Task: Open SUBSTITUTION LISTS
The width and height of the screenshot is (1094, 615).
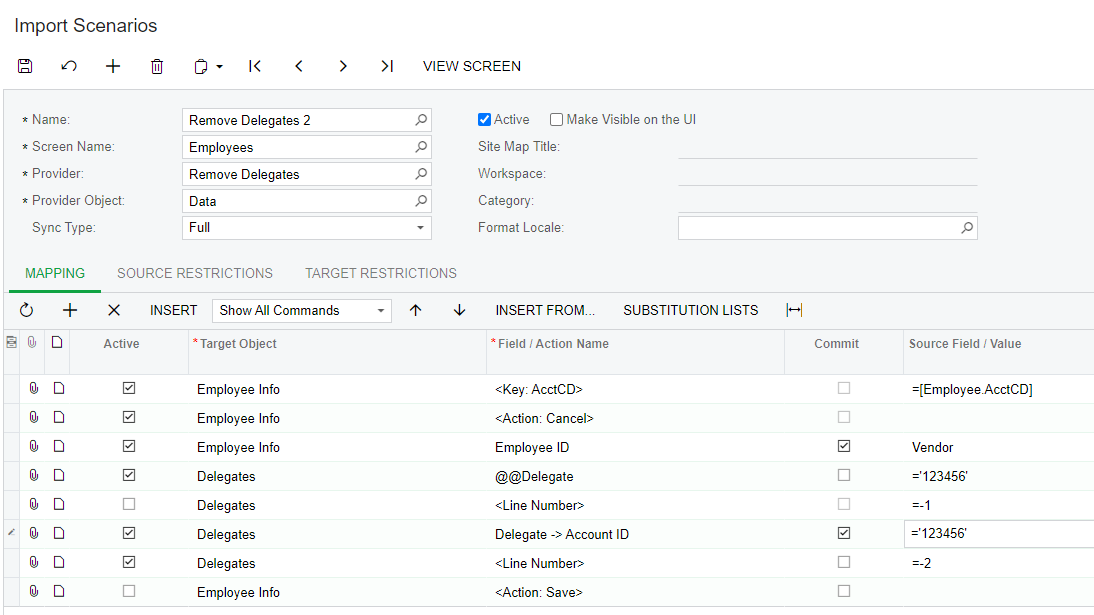Action: pyautogui.click(x=690, y=310)
